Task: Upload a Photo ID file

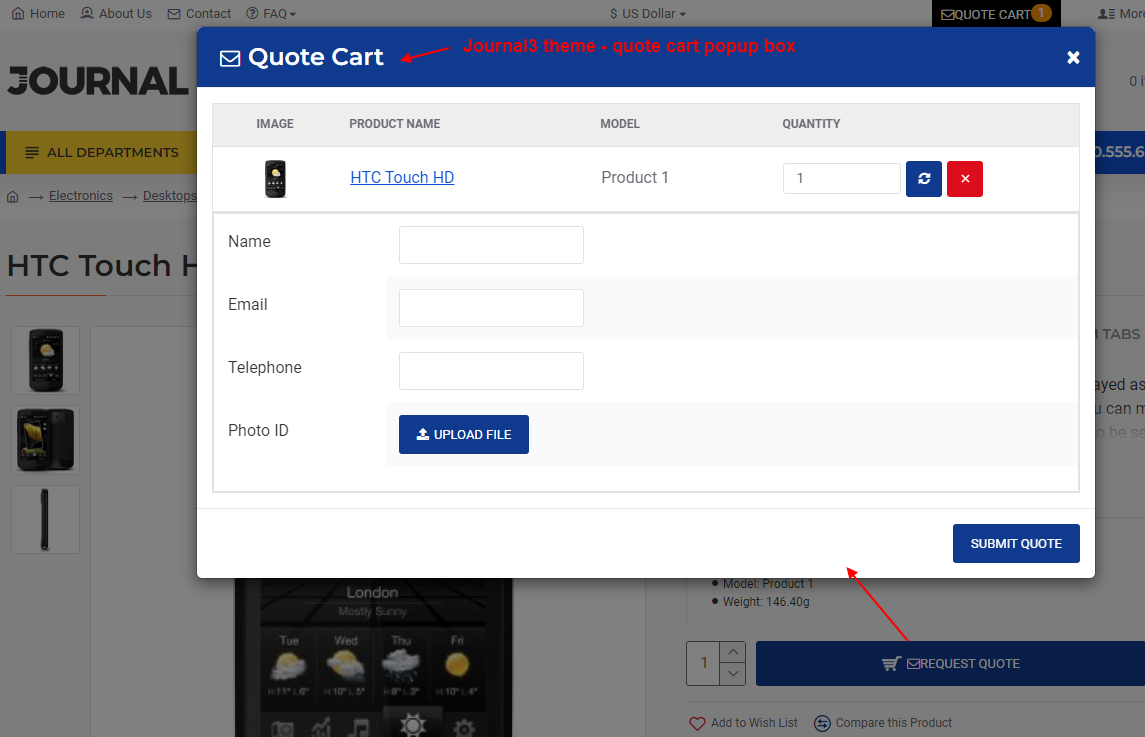Action: click(464, 435)
